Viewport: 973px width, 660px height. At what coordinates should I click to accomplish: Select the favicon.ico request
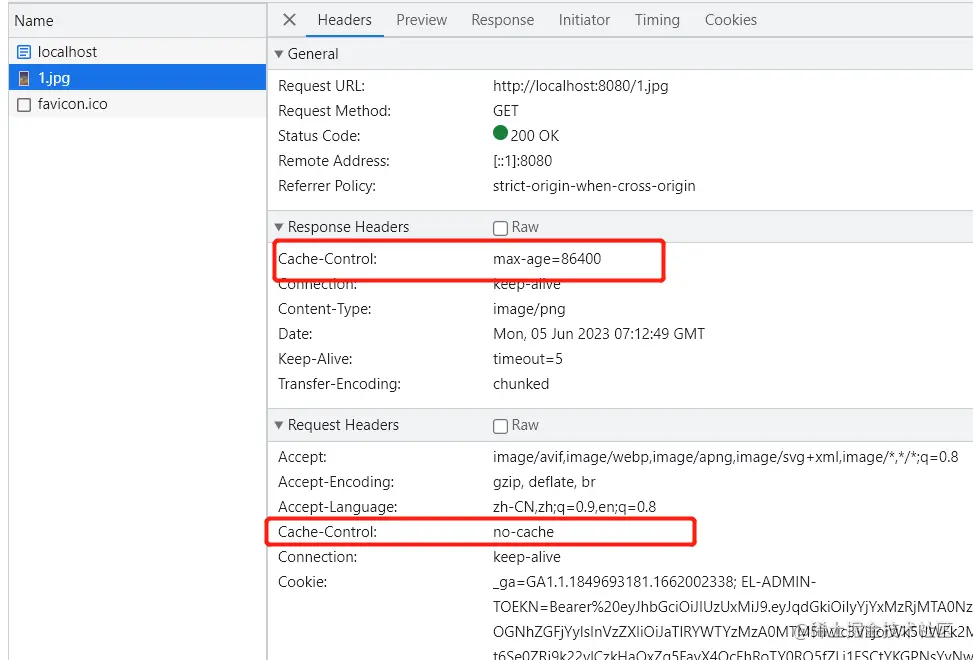(x=73, y=104)
